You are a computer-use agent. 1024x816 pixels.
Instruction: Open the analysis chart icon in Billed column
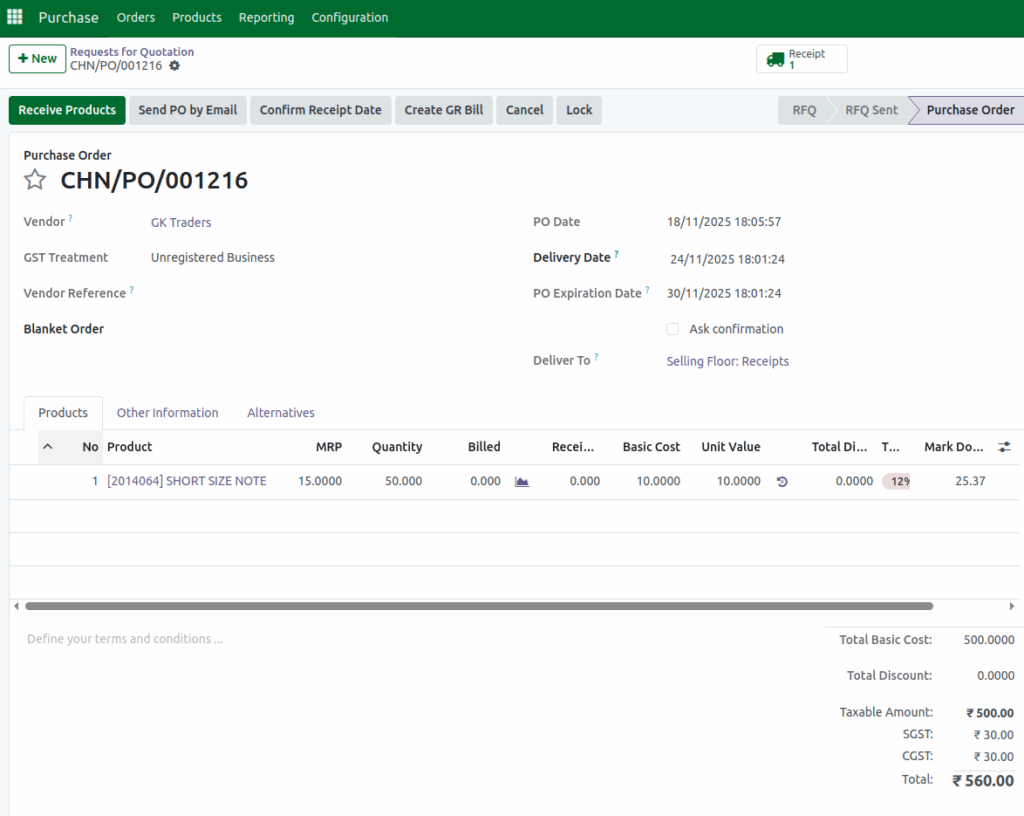pos(521,481)
